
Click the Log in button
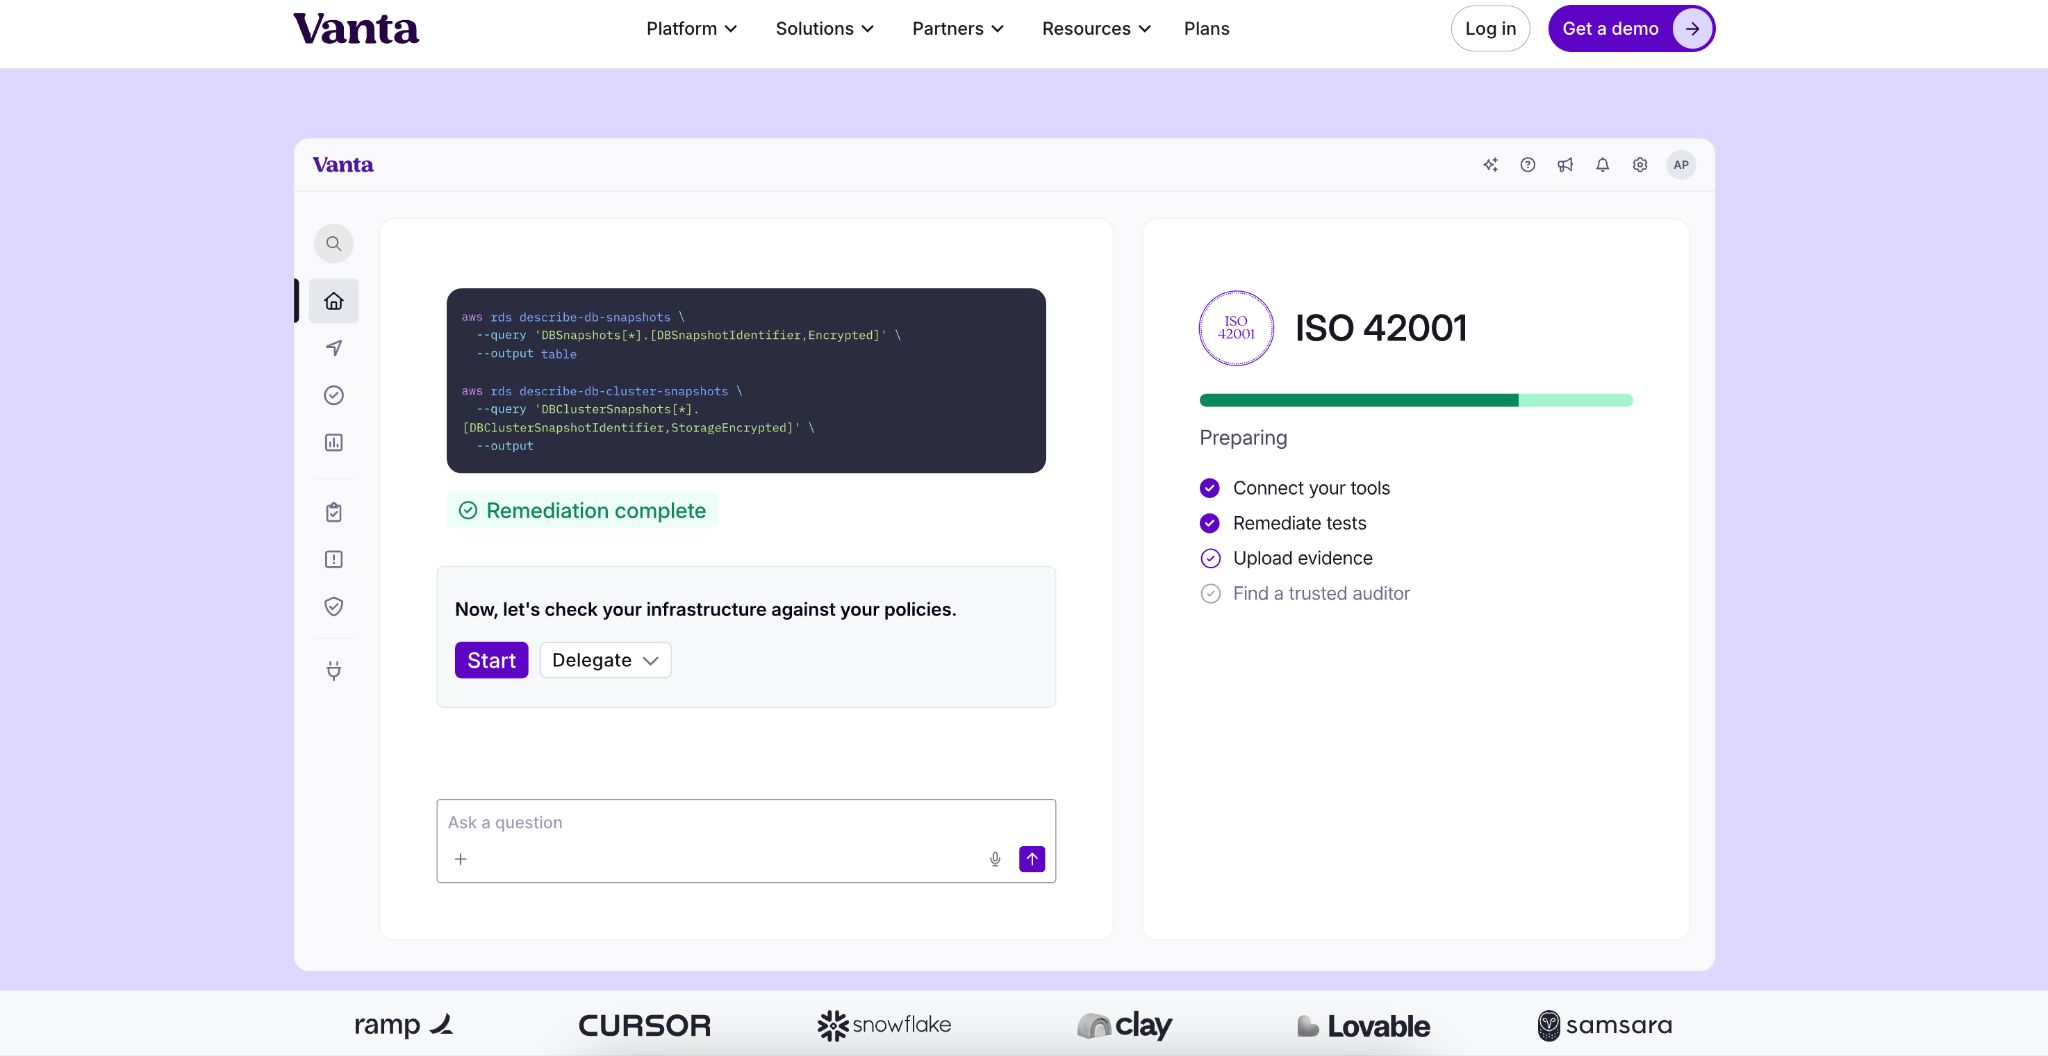pos(1490,29)
